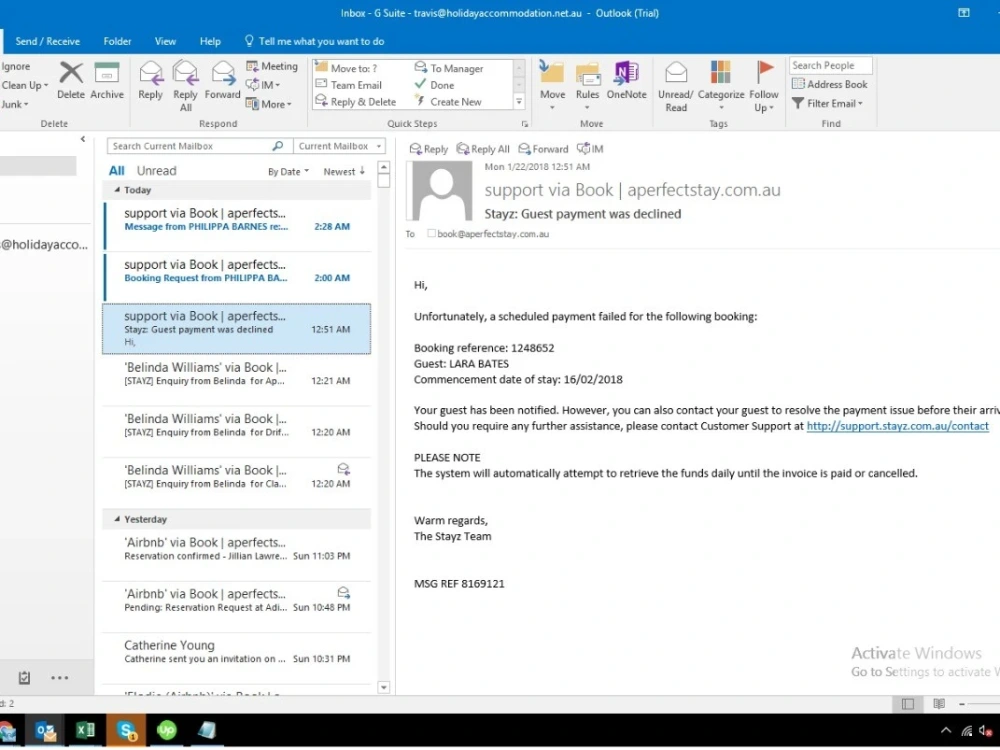Open the By Date arrangement dropdown
Viewport: 1000px width, 750px height.
(288, 171)
